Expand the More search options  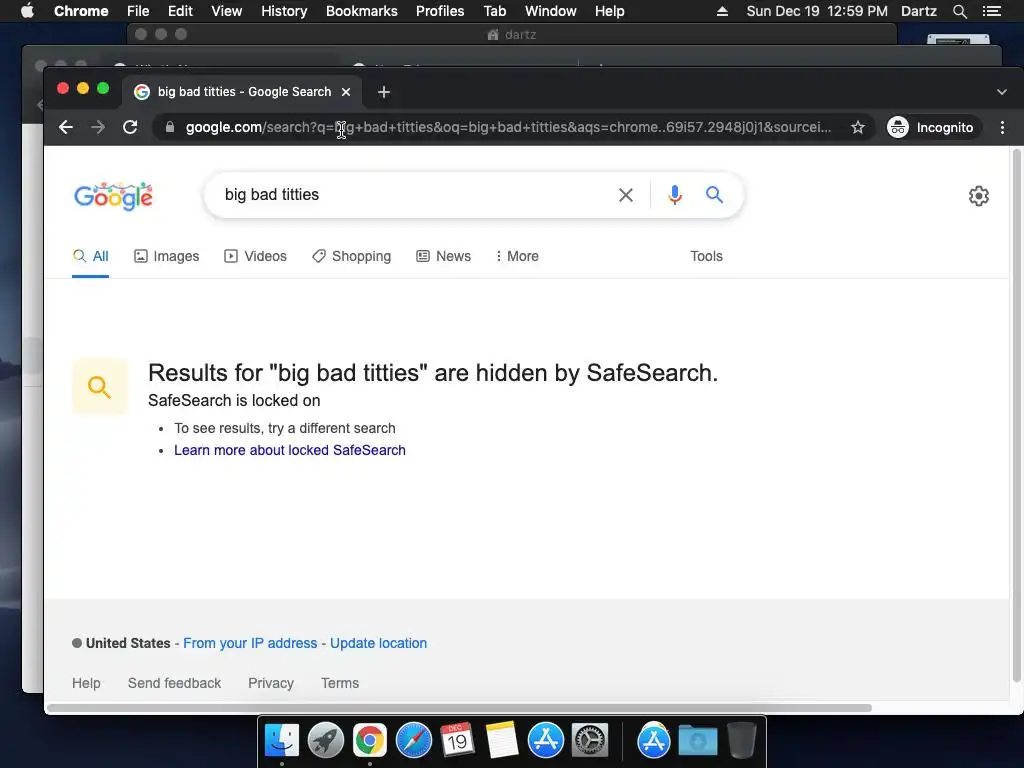517,256
